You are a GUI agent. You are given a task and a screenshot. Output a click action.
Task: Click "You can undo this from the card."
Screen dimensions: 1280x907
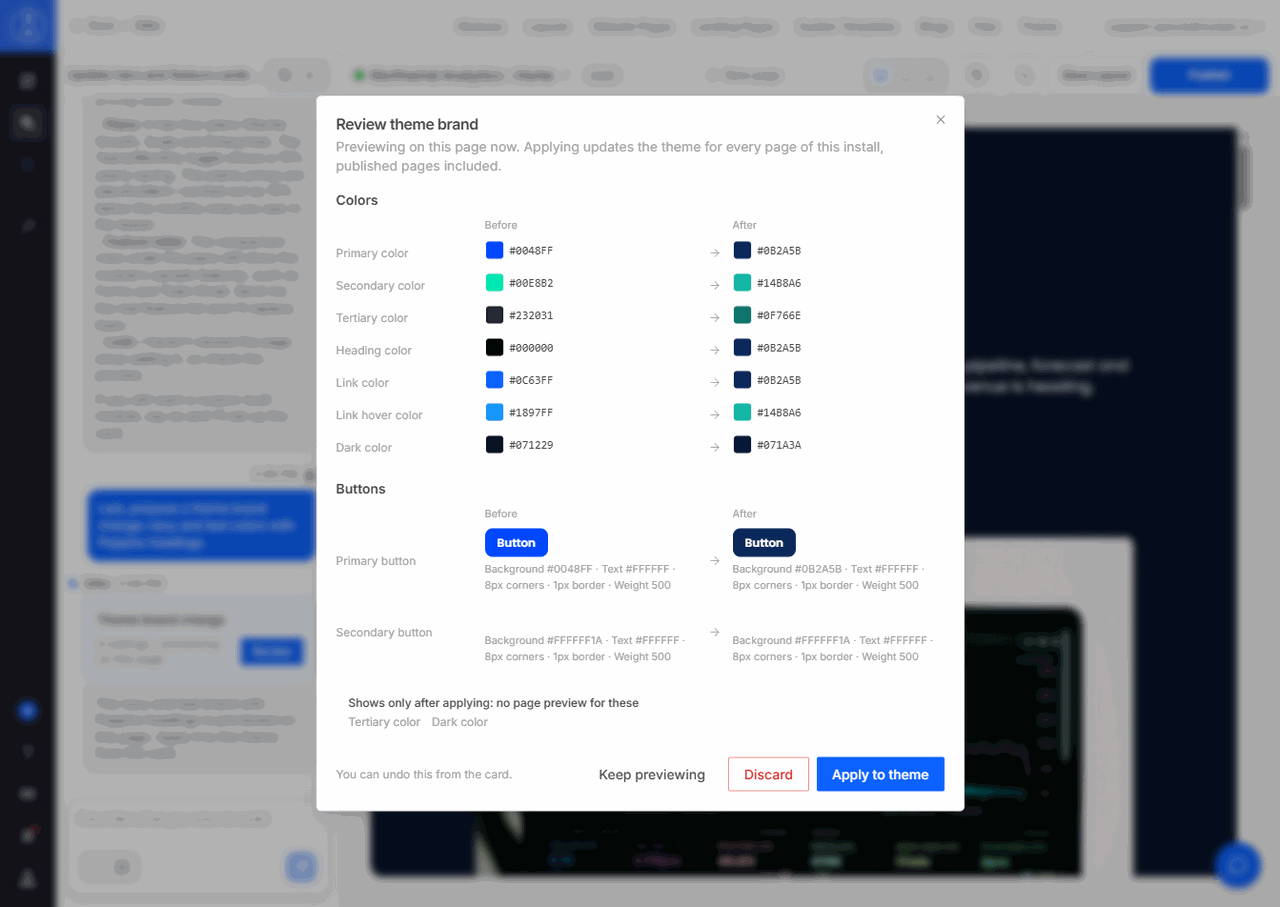tap(424, 774)
